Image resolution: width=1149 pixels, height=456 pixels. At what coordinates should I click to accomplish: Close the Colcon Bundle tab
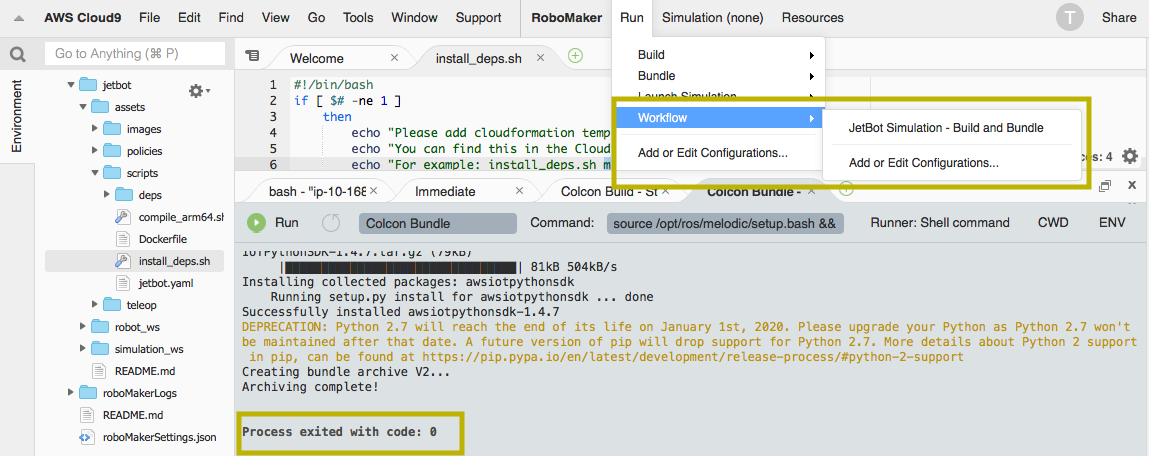[x=813, y=191]
